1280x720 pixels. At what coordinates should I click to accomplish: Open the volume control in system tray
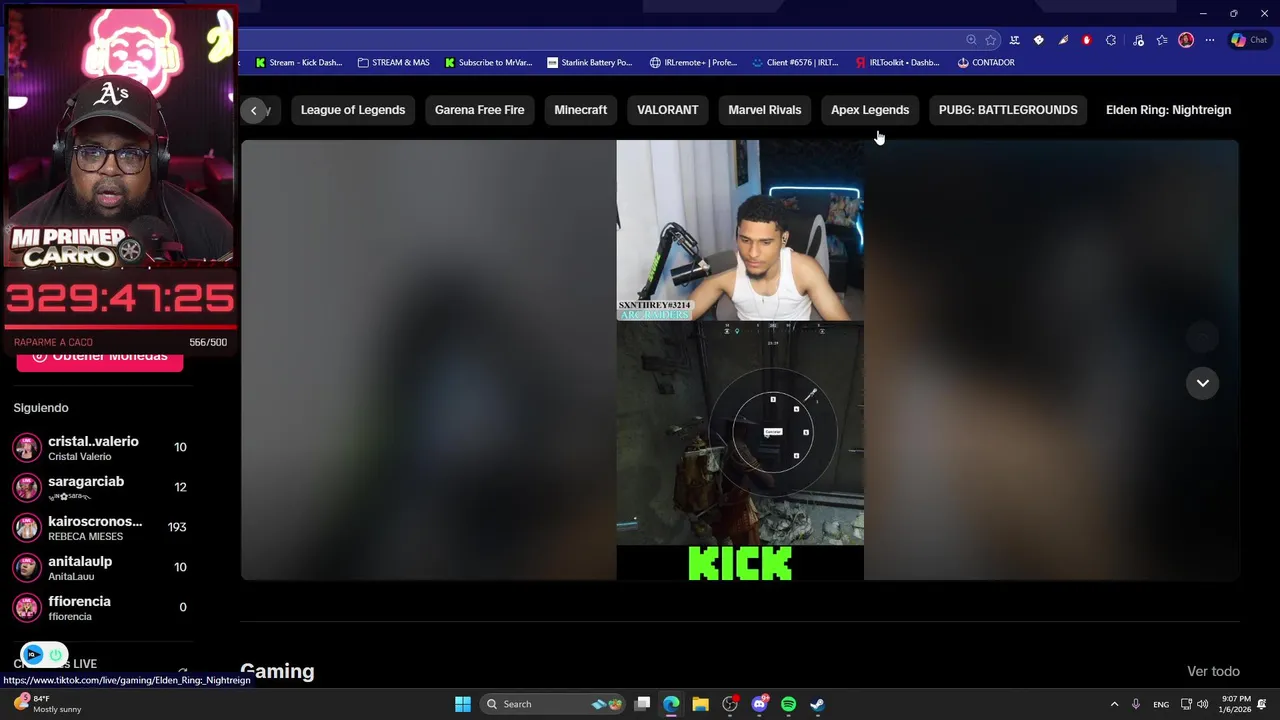(x=1203, y=704)
